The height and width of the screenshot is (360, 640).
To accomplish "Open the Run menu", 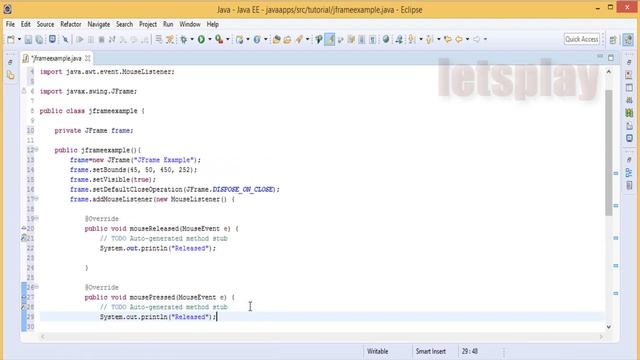I will coord(168,24).
